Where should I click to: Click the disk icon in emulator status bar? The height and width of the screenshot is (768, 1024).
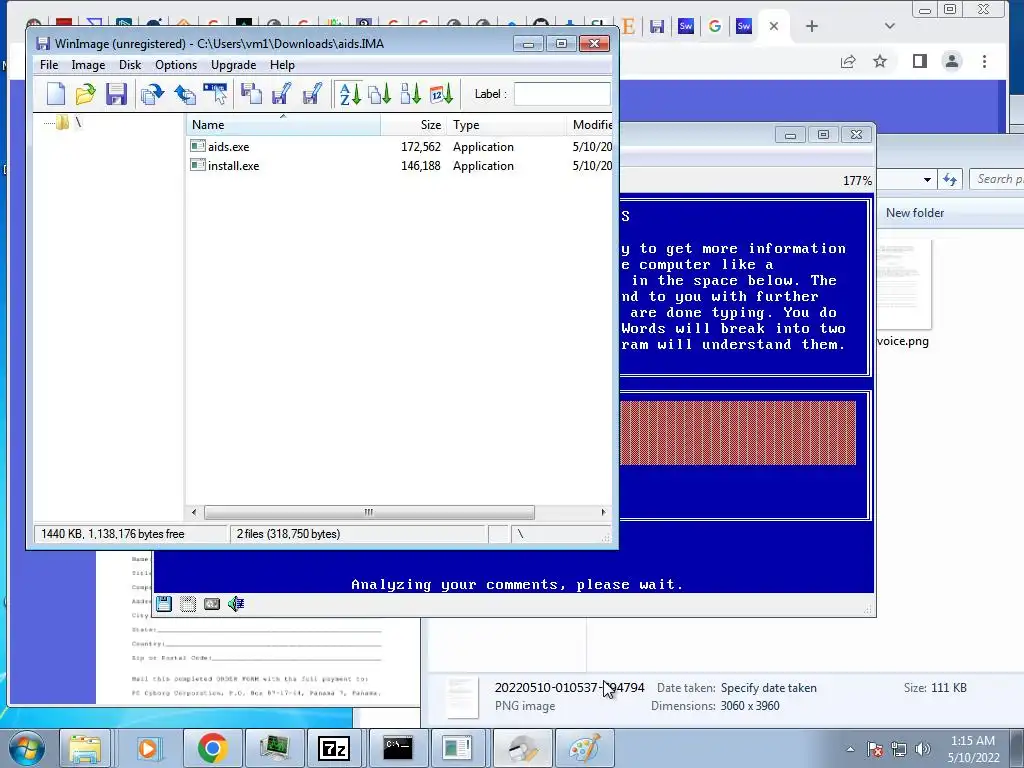coord(164,604)
